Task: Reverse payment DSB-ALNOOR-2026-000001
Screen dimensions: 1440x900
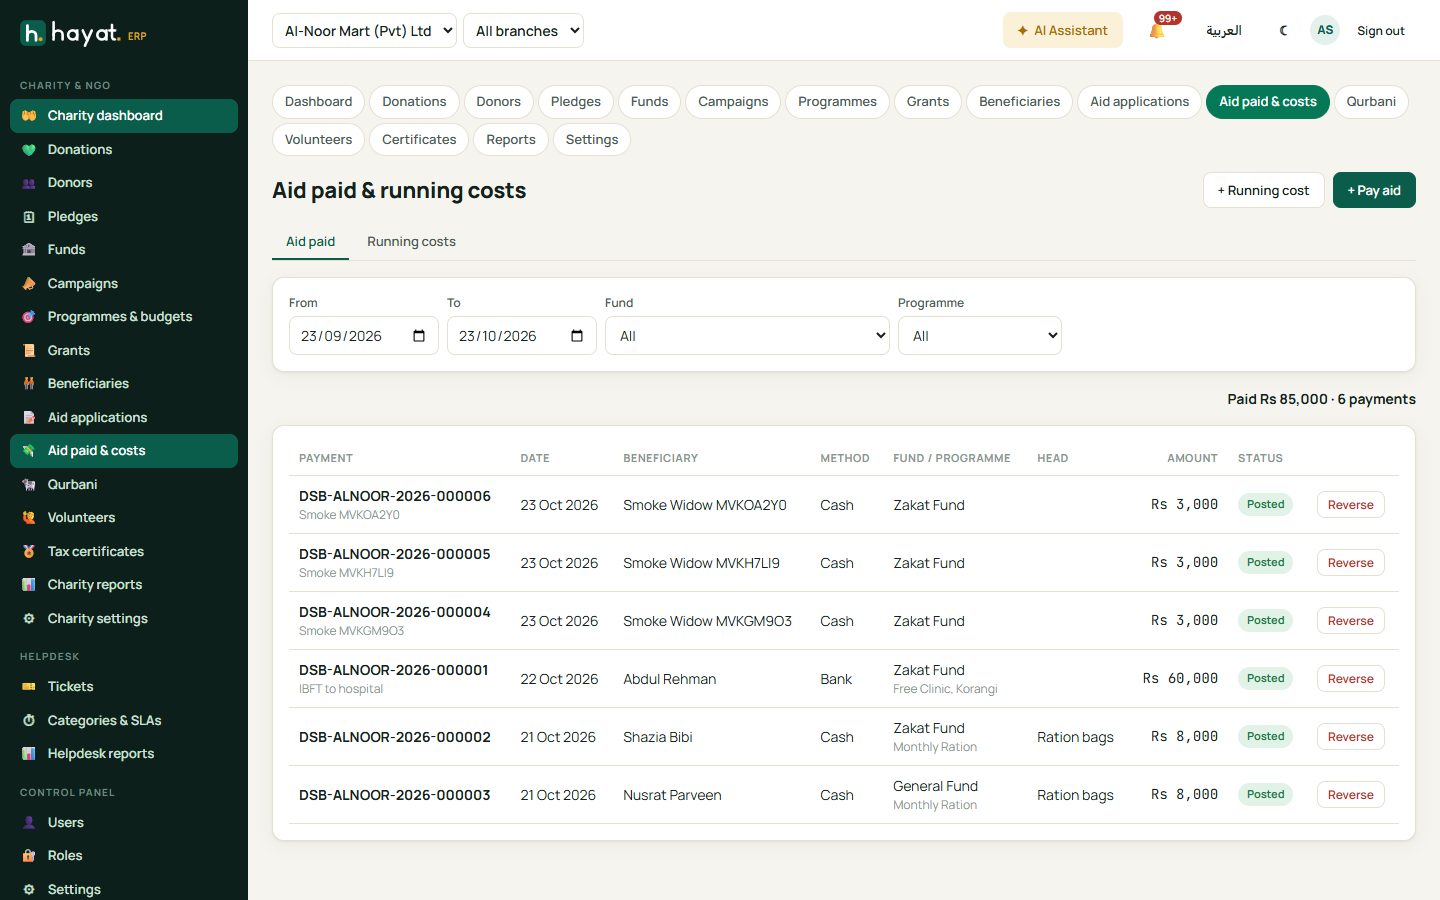Action: click(x=1350, y=679)
